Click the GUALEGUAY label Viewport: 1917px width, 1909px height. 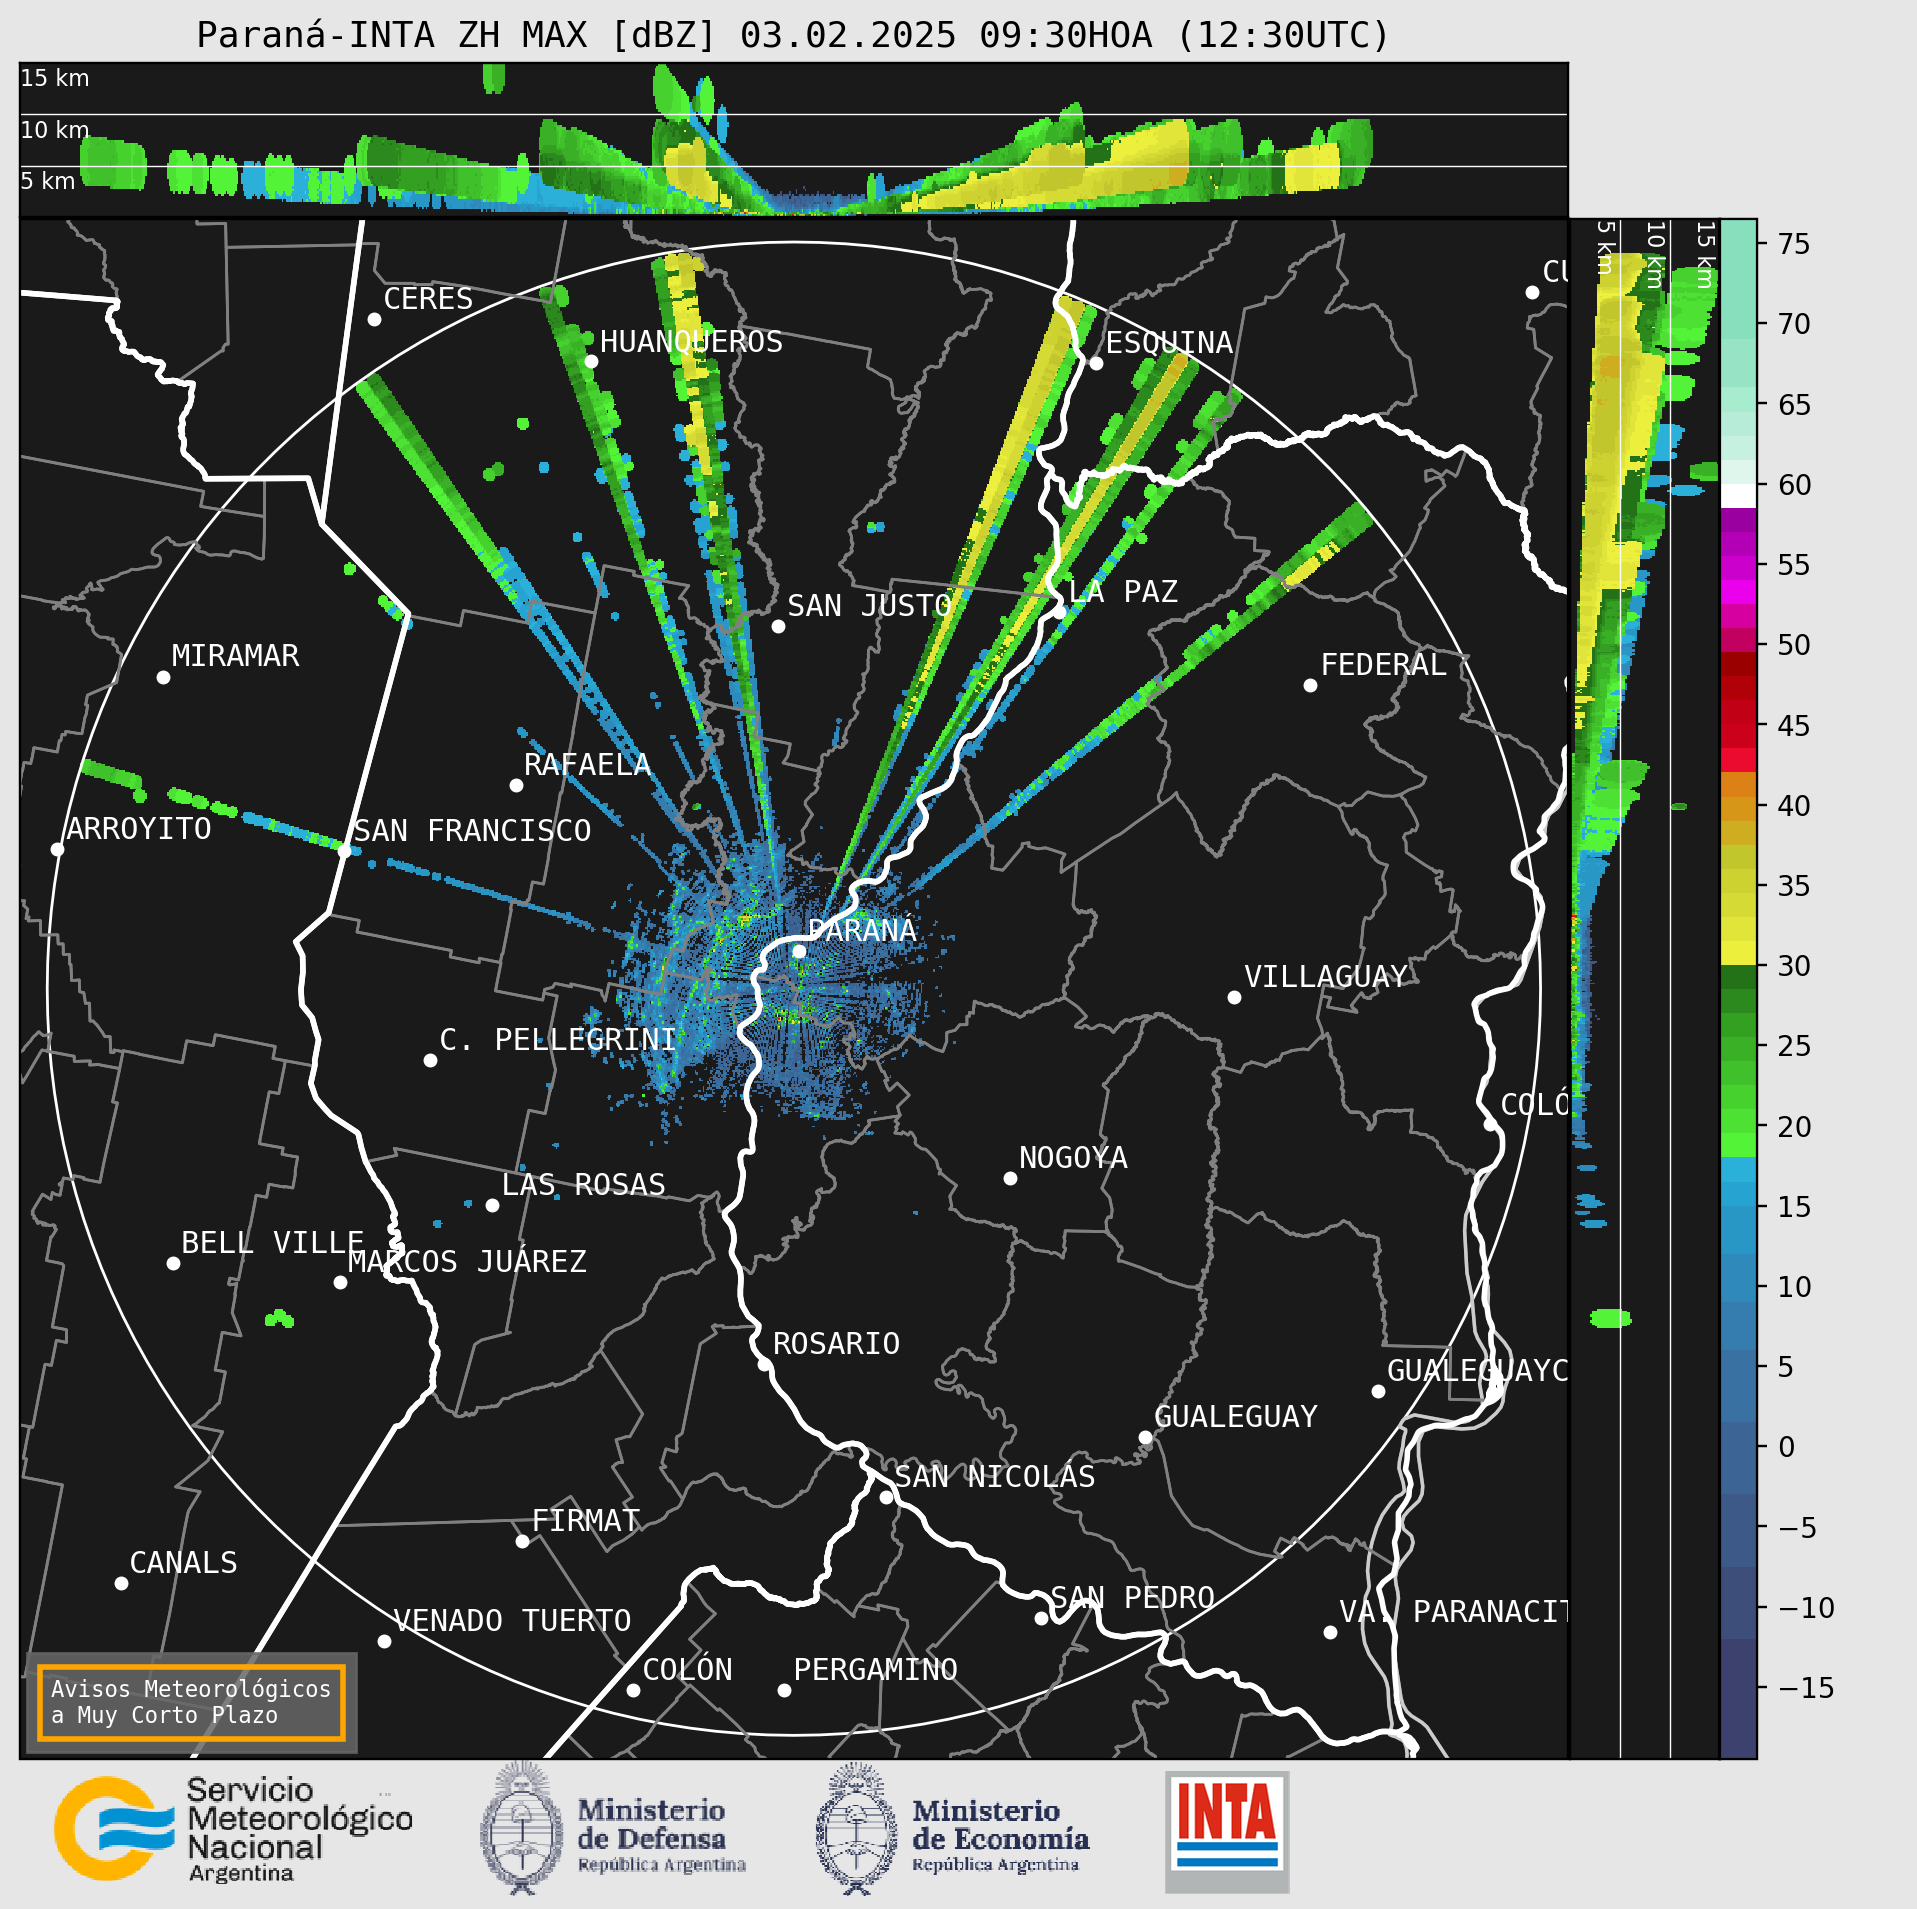coord(1236,1416)
